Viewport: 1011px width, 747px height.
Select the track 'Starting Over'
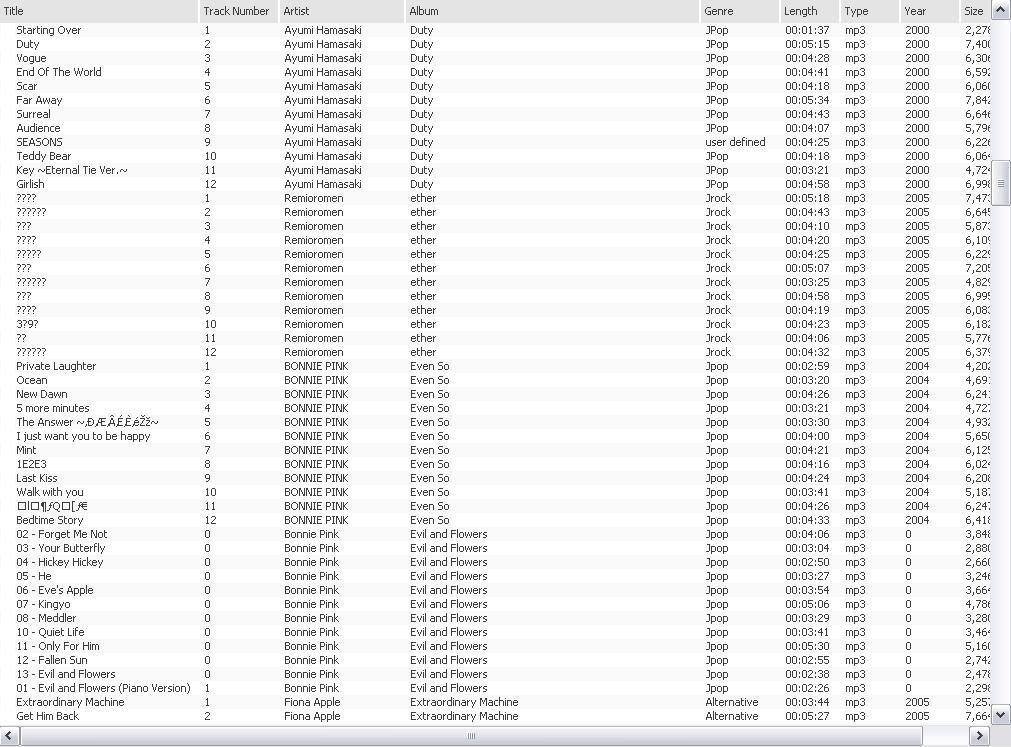click(48, 30)
